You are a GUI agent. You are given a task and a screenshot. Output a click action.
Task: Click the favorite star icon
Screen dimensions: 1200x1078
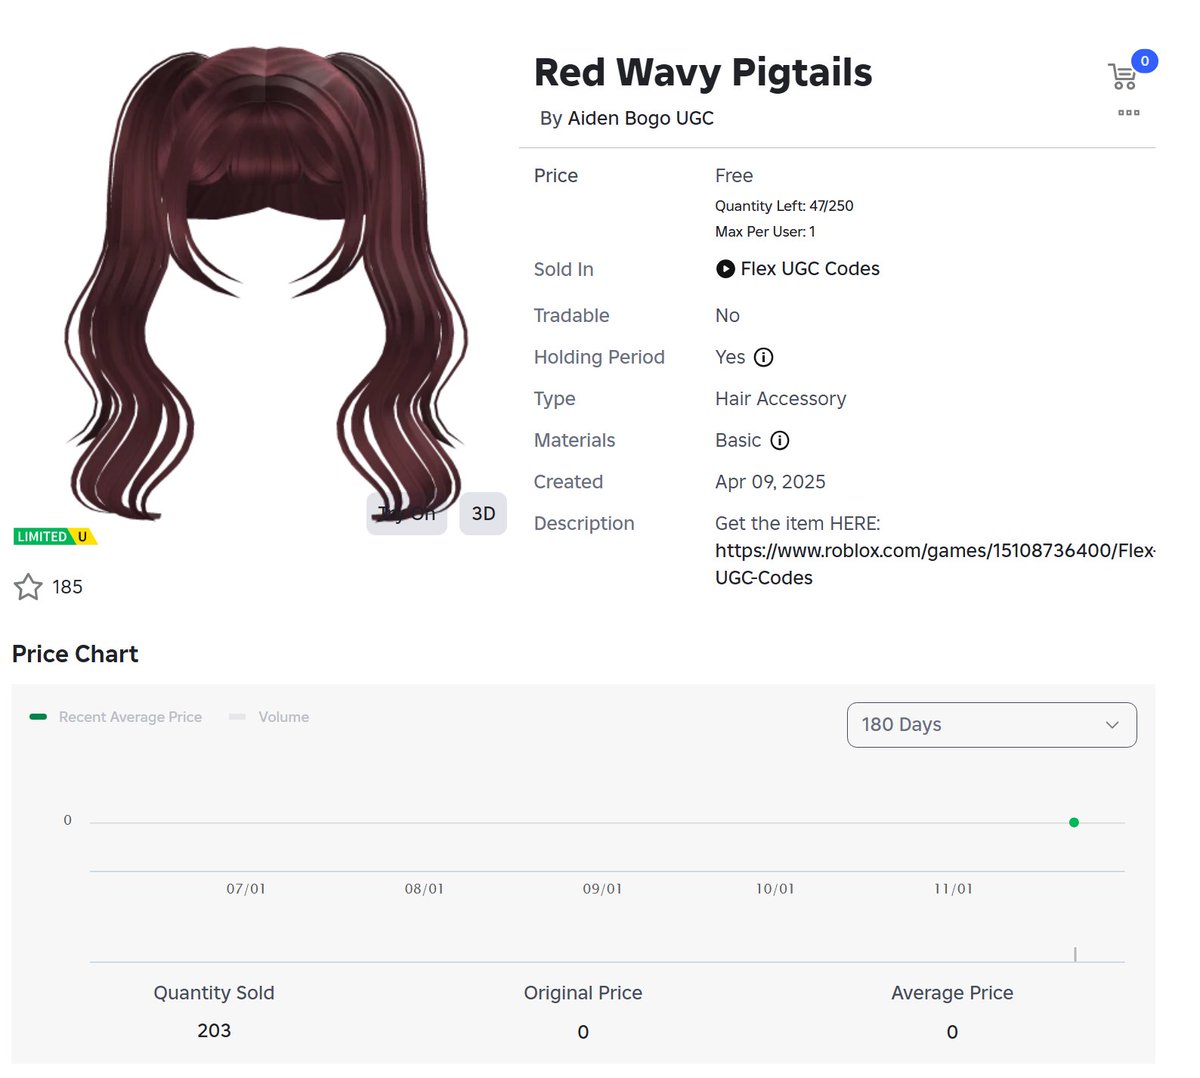pyautogui.click(x=28, y=587)
